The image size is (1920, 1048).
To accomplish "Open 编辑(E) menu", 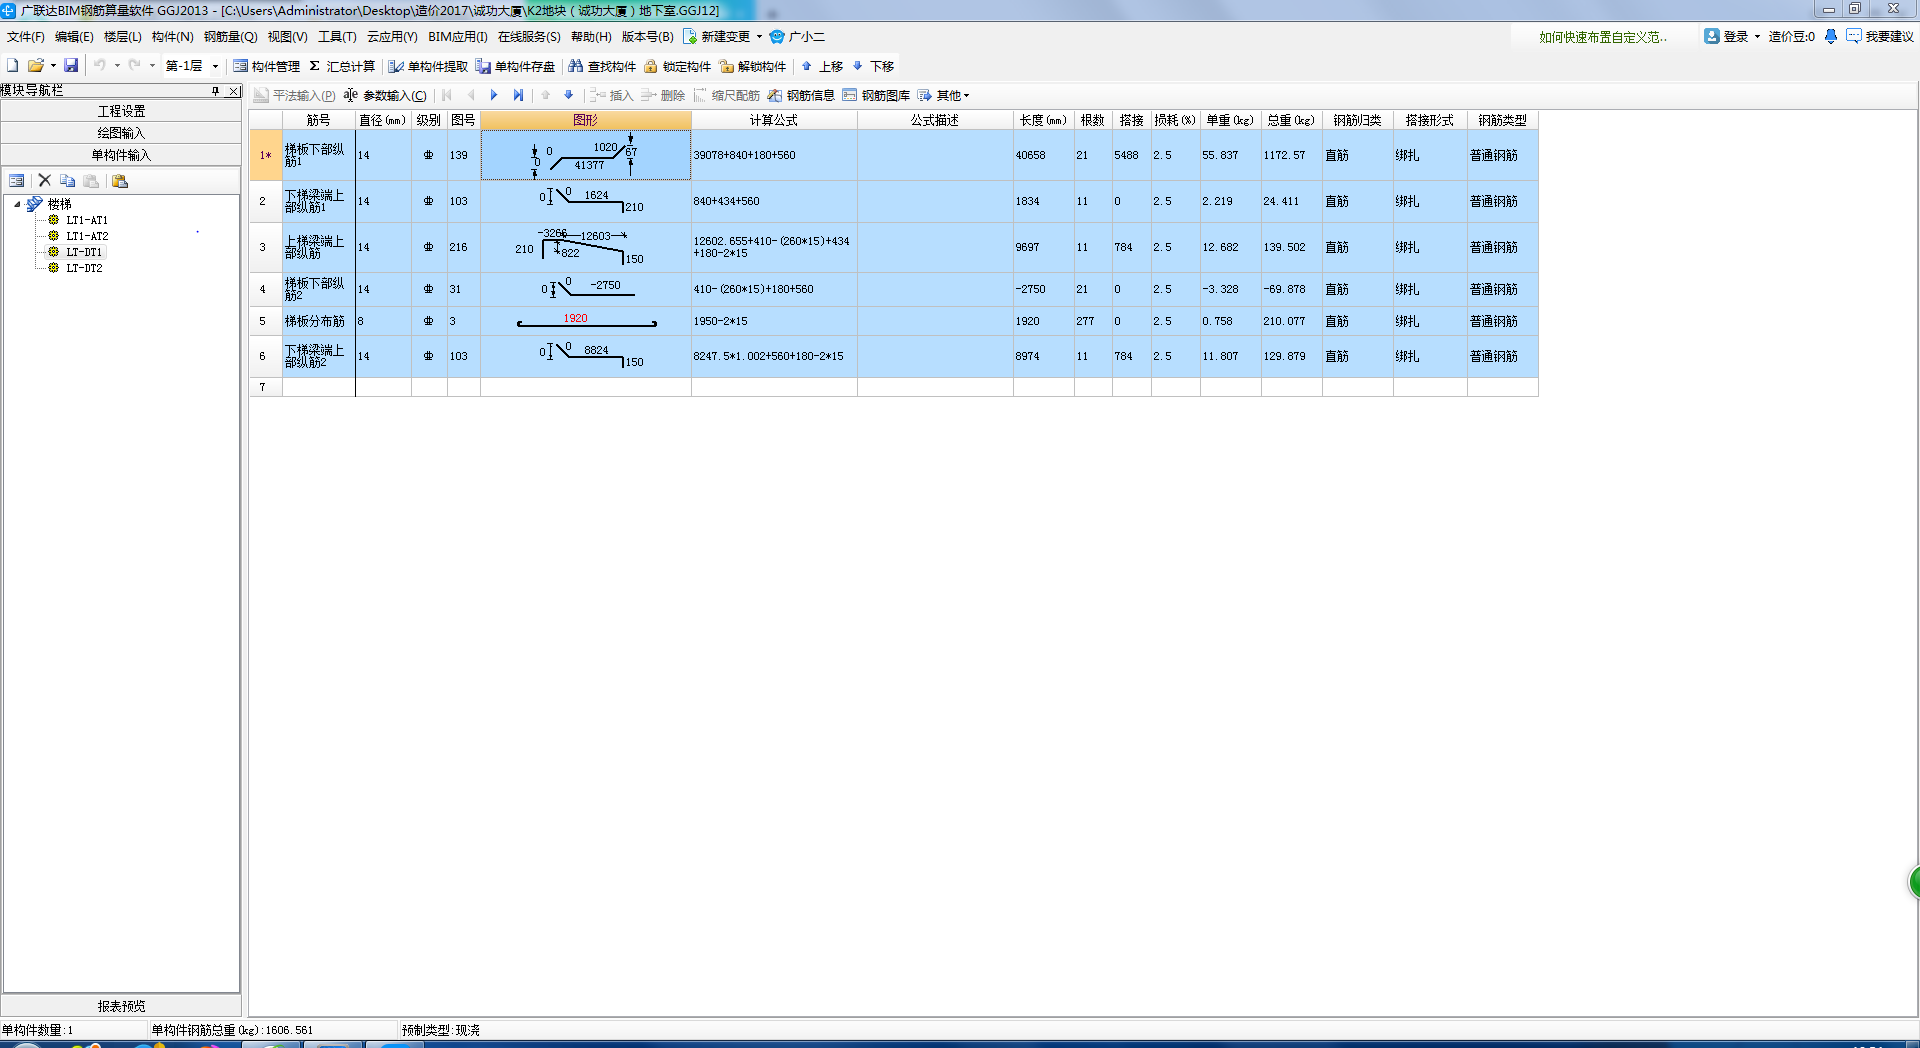I will point(74,37).
